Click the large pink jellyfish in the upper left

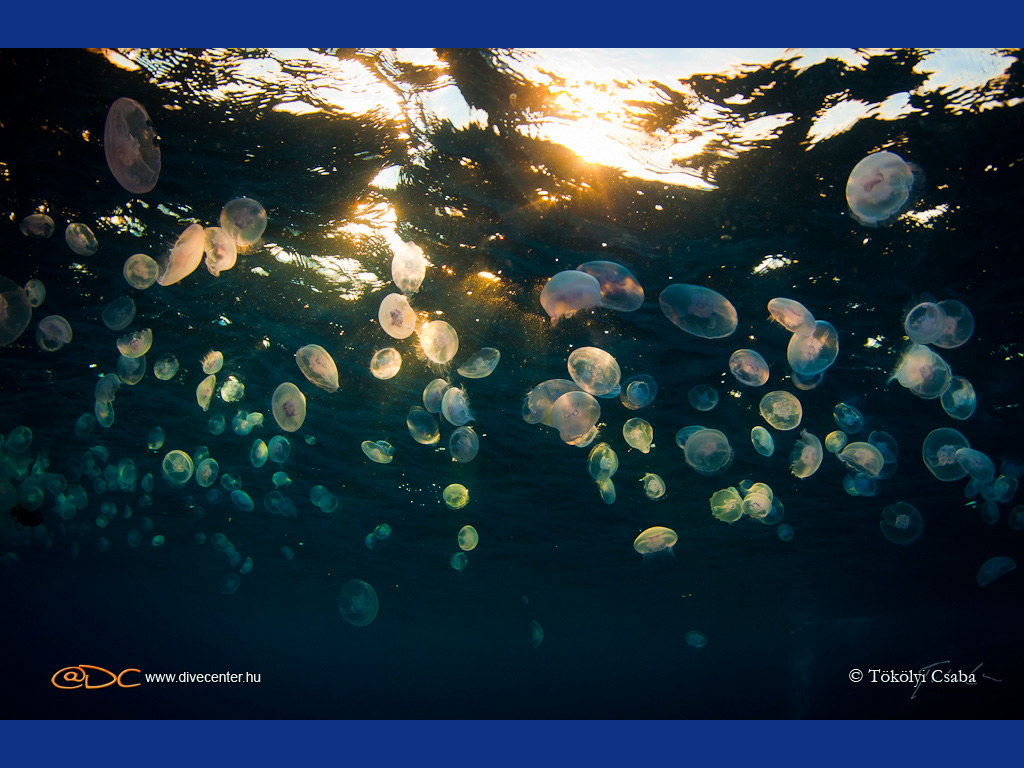(132, 145)
